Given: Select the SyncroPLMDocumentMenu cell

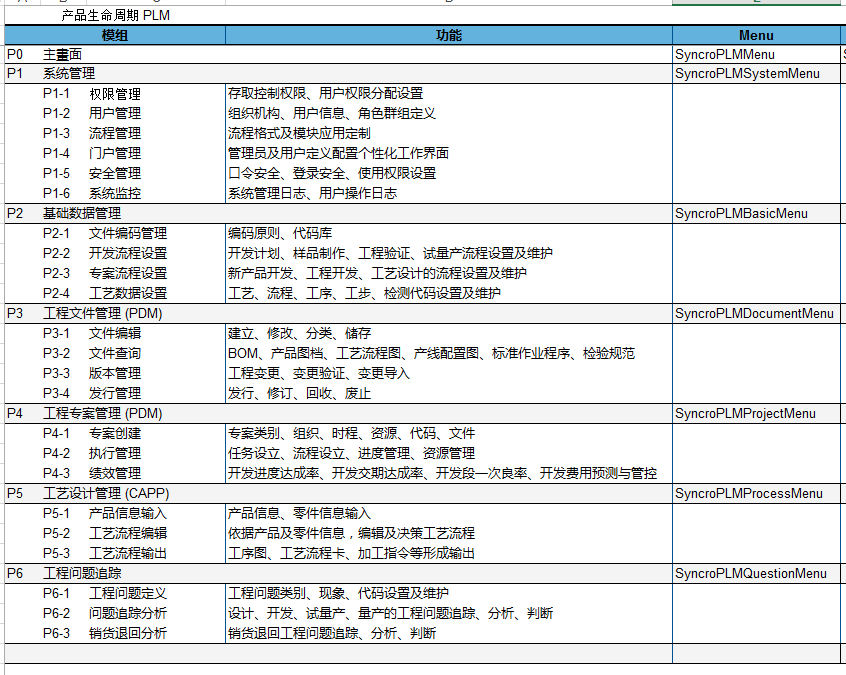Looking at the screenshot, I should pyautogui.click(x=754, y=313).
